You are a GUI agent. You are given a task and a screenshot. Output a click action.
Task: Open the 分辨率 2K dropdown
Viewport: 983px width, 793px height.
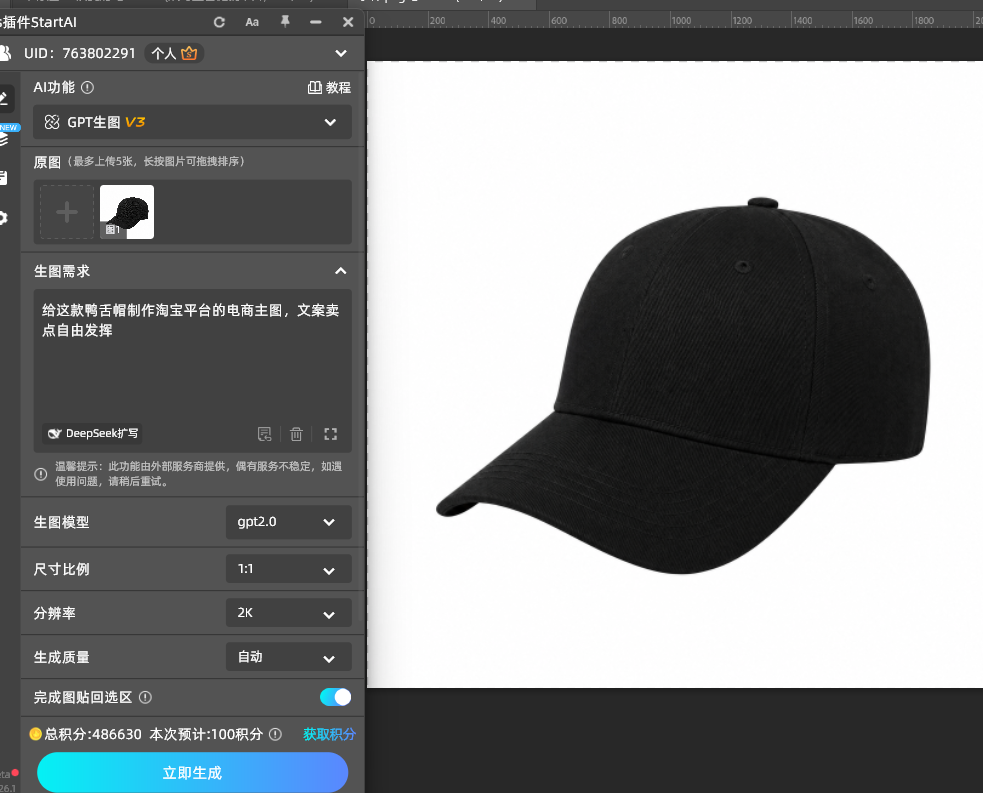pyautogui.click(x=288, y=613)
